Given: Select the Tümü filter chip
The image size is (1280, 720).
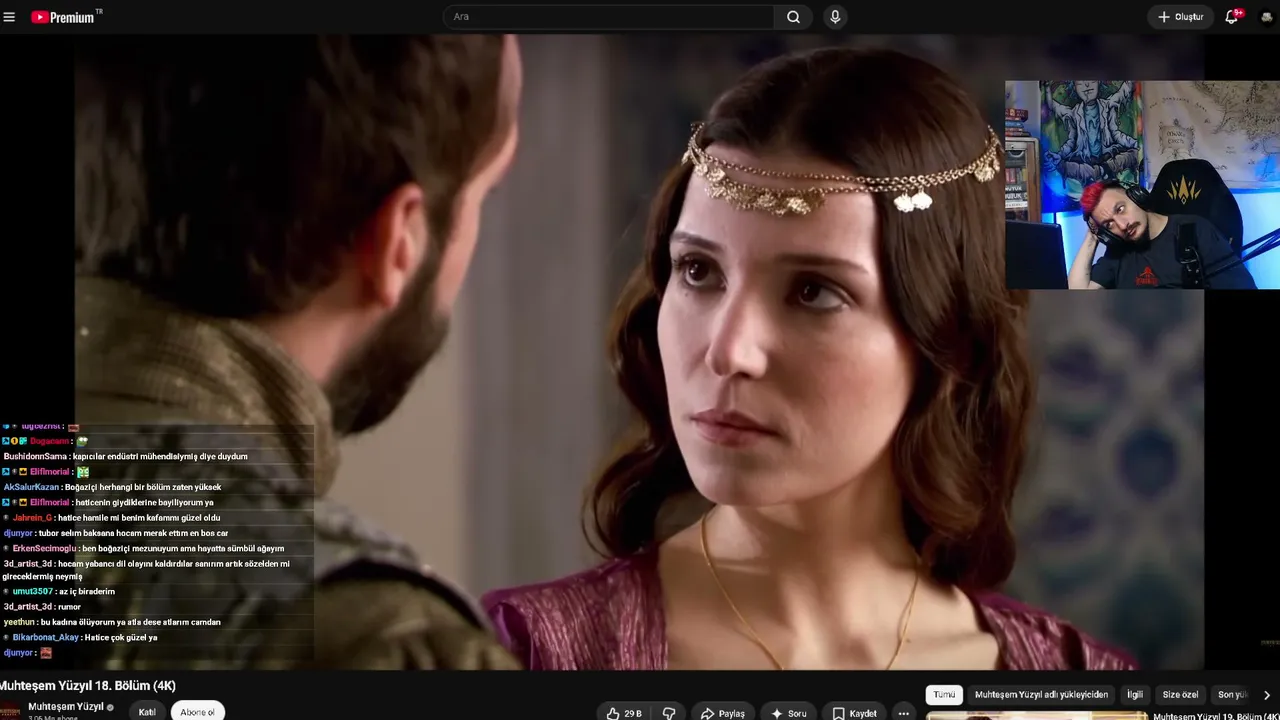Looking at the screenshot, I should pos(945,695).
